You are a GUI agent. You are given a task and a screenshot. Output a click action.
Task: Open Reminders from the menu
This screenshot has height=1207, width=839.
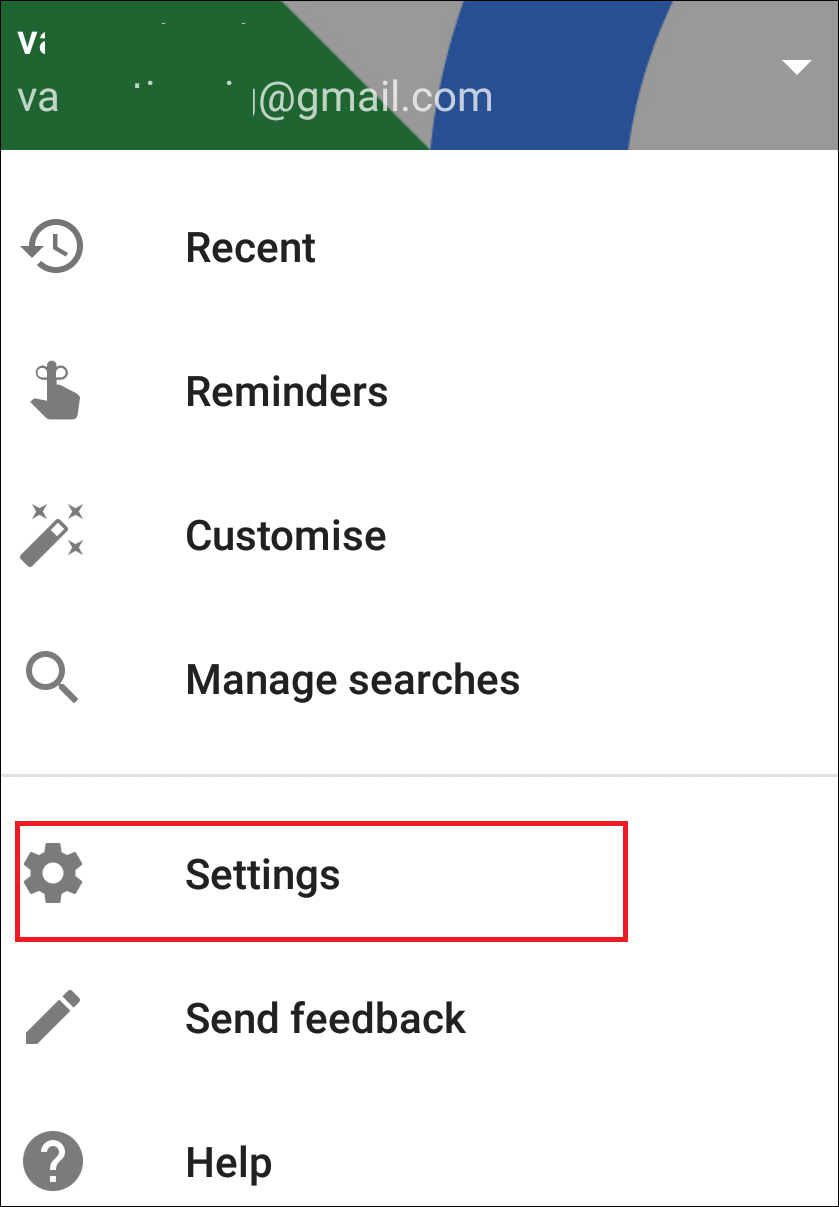pos(287,391)
